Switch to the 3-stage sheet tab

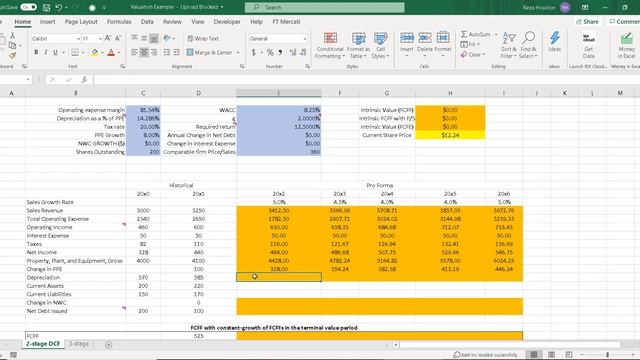click(78, 344)
